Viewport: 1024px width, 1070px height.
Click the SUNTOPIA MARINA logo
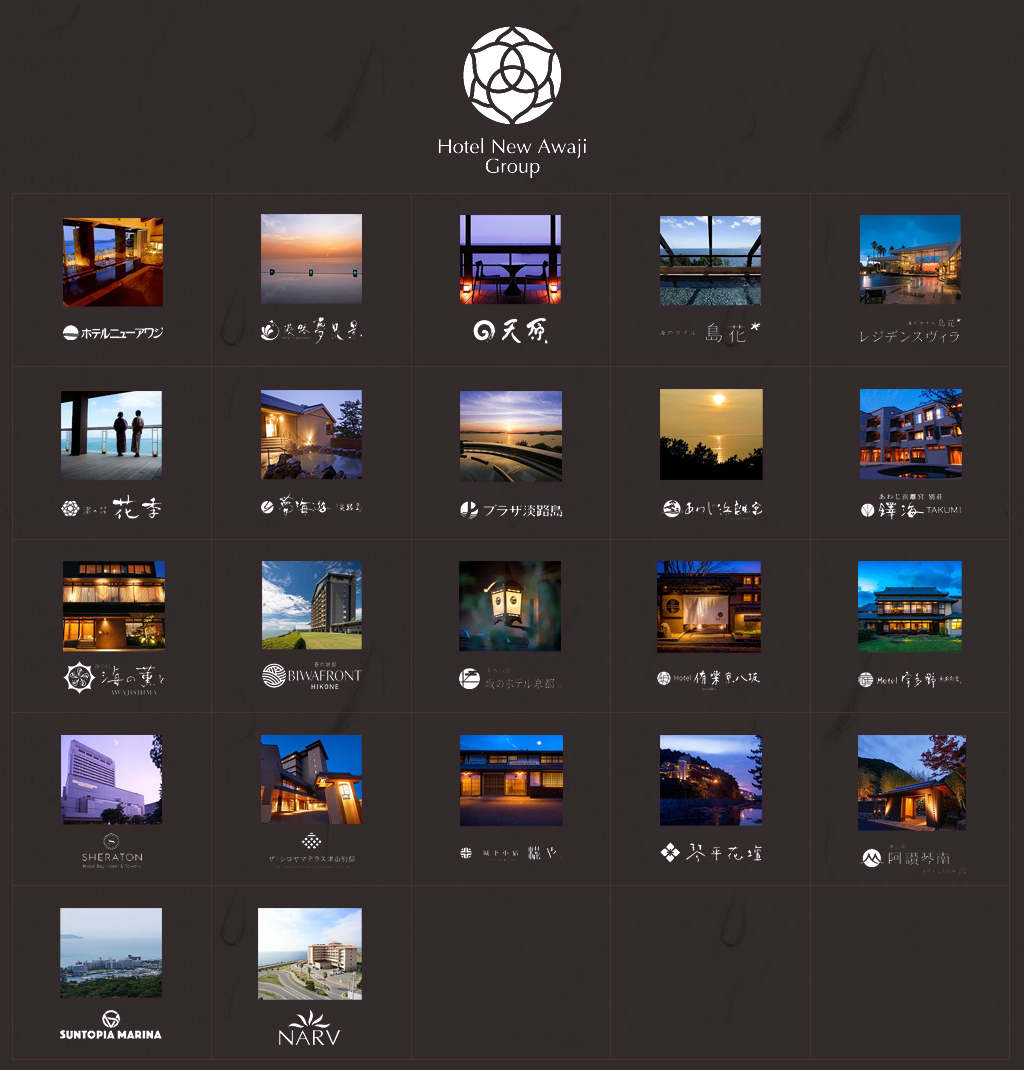click(111, 1025)
